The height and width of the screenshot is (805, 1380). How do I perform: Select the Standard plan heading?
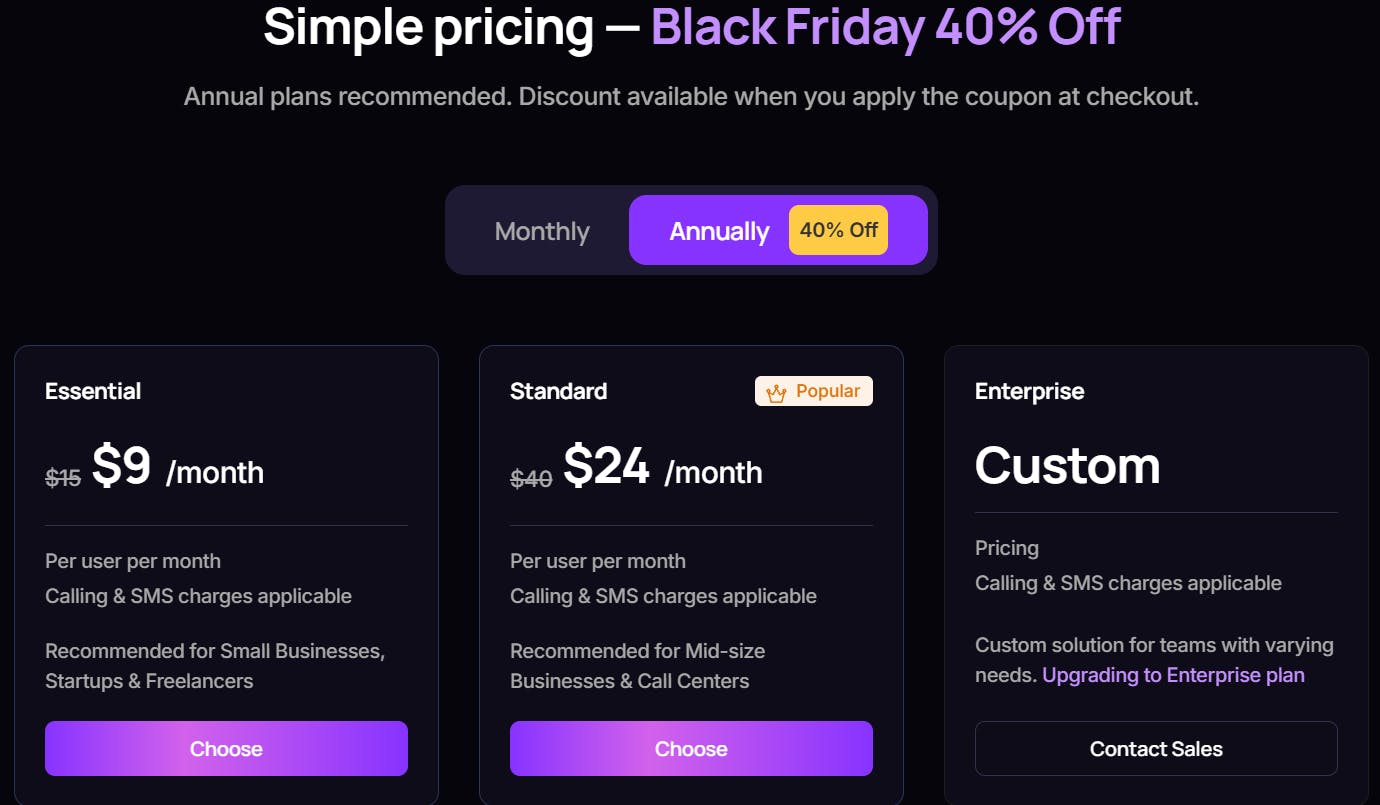coord(558,391)
